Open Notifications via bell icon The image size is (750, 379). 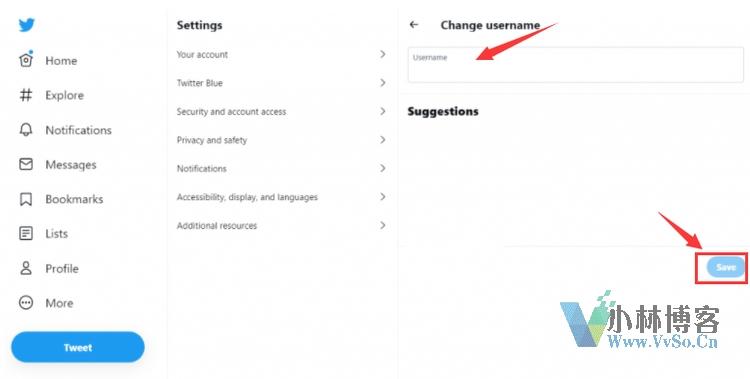[x=26, y=130]
